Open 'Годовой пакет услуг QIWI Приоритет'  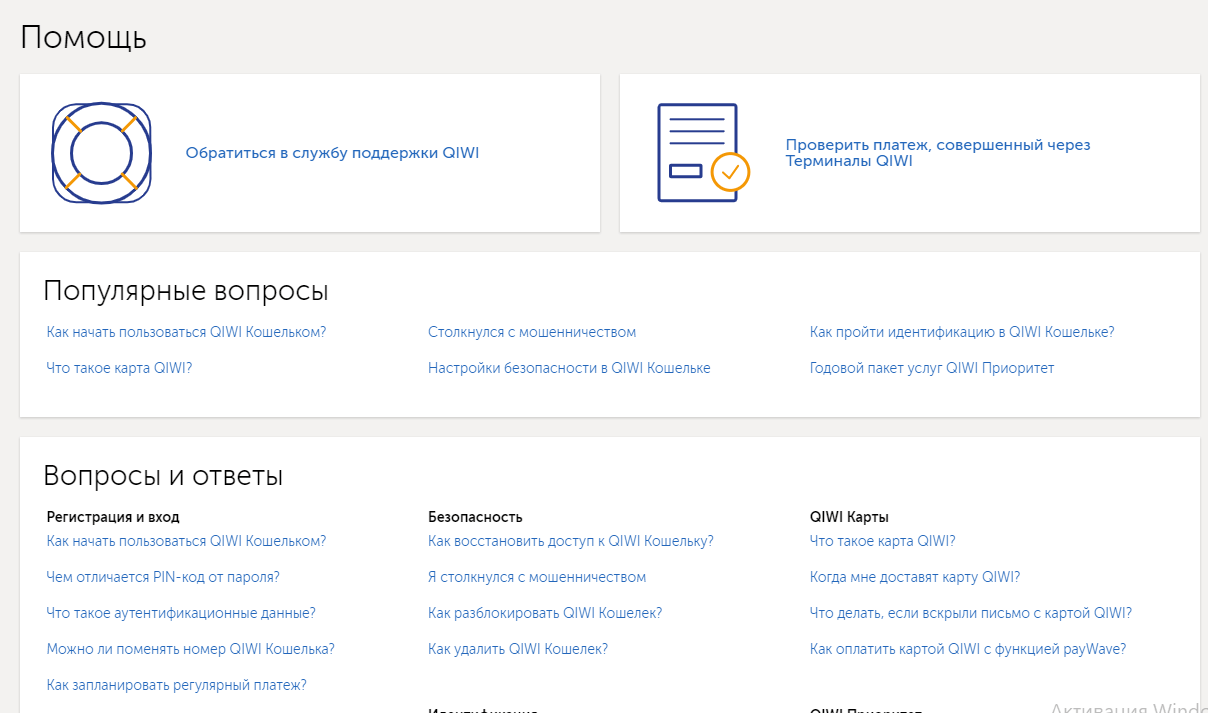(x=932, y=368)
